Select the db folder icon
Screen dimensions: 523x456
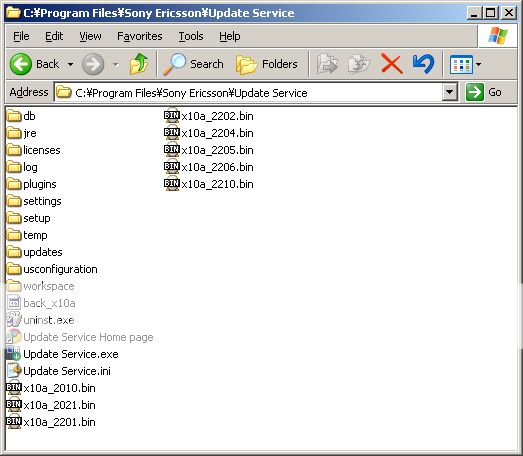point(14,115)
